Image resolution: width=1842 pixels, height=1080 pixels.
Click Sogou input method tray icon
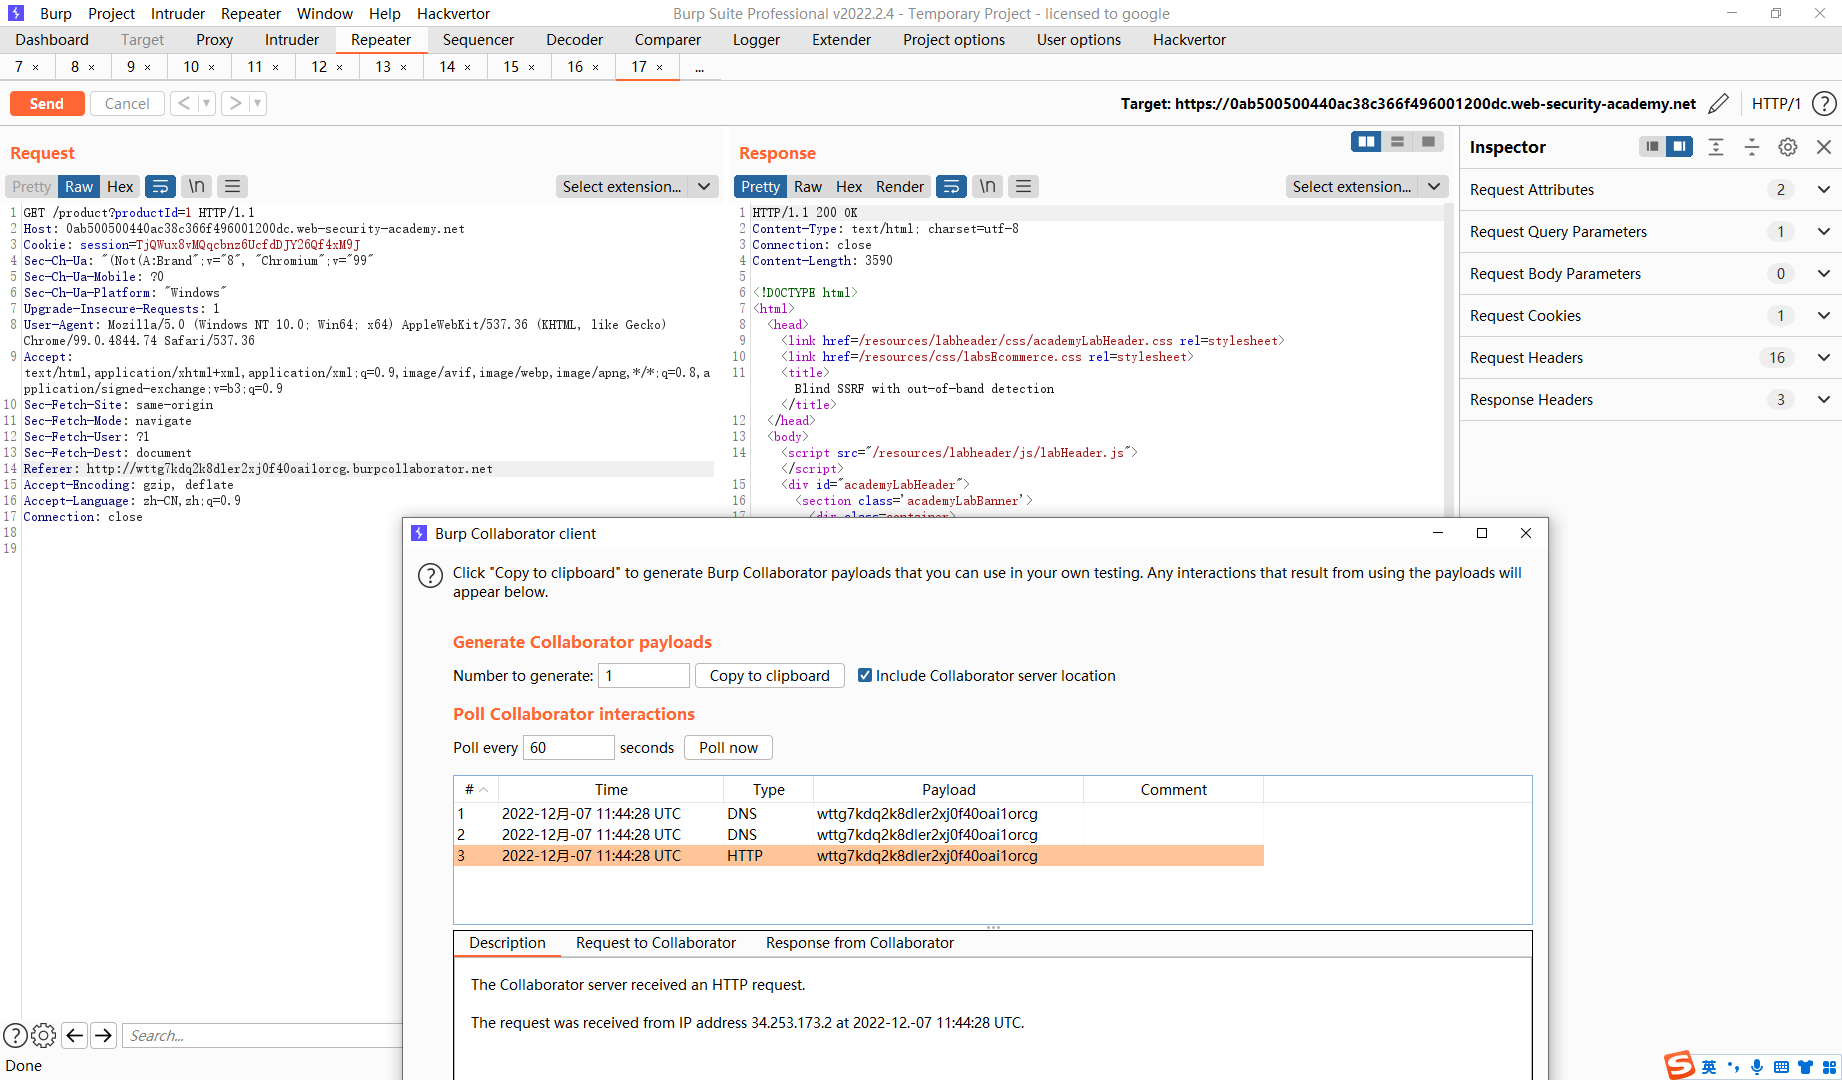(x=1680, y=1066)
